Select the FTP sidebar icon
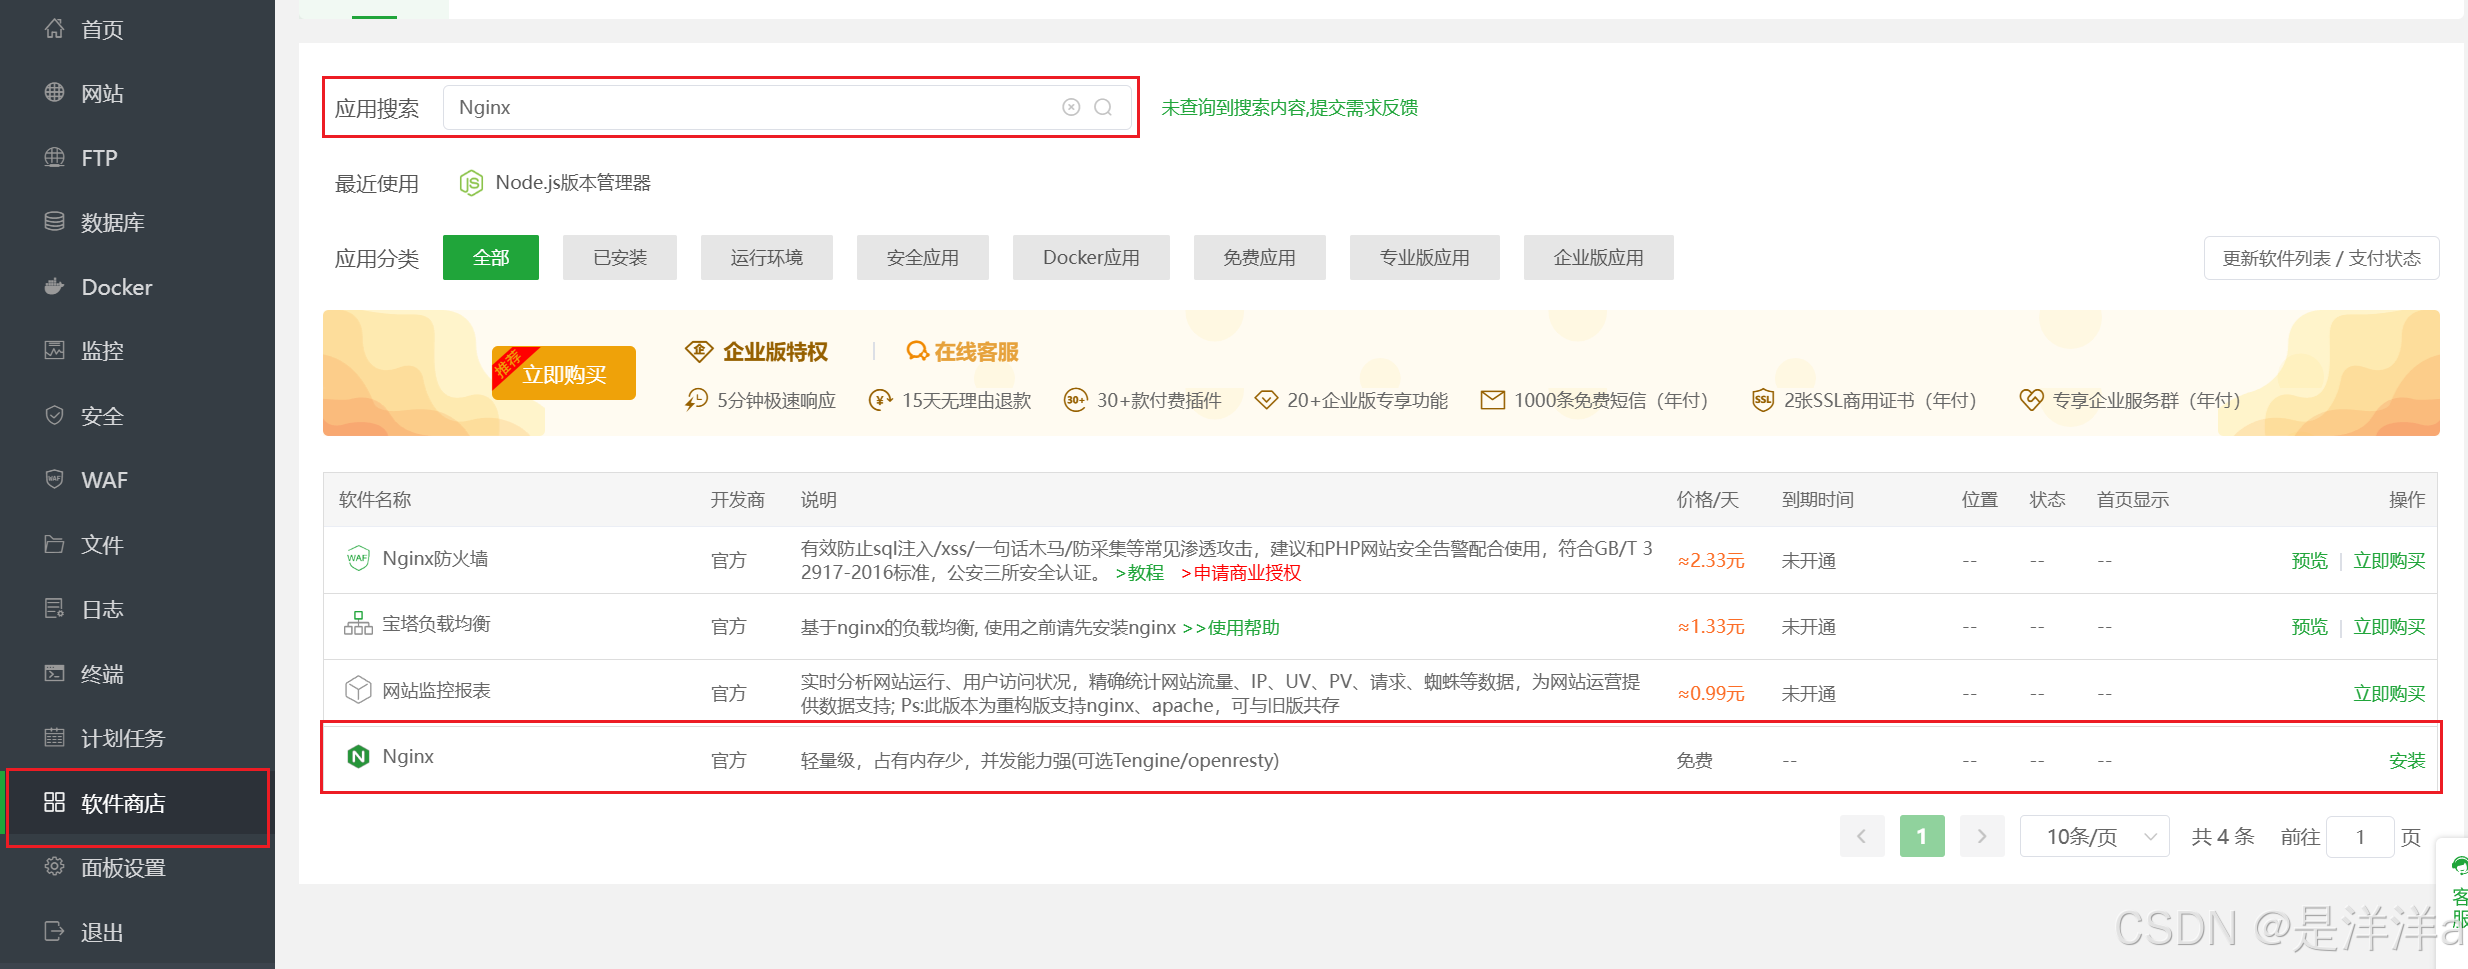The width and height of the screenshot is (2468, 969). point(55,157)
